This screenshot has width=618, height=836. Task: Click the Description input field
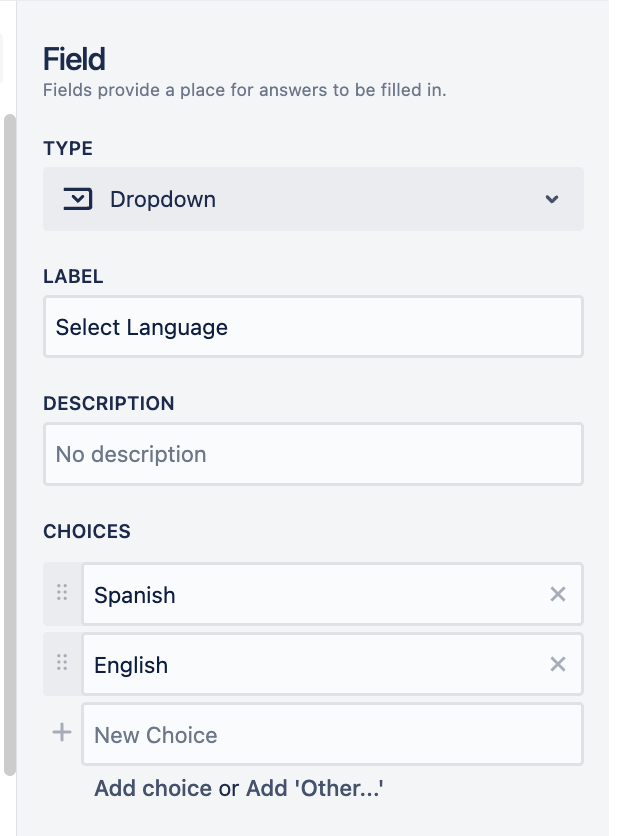[x=312, y=454]
